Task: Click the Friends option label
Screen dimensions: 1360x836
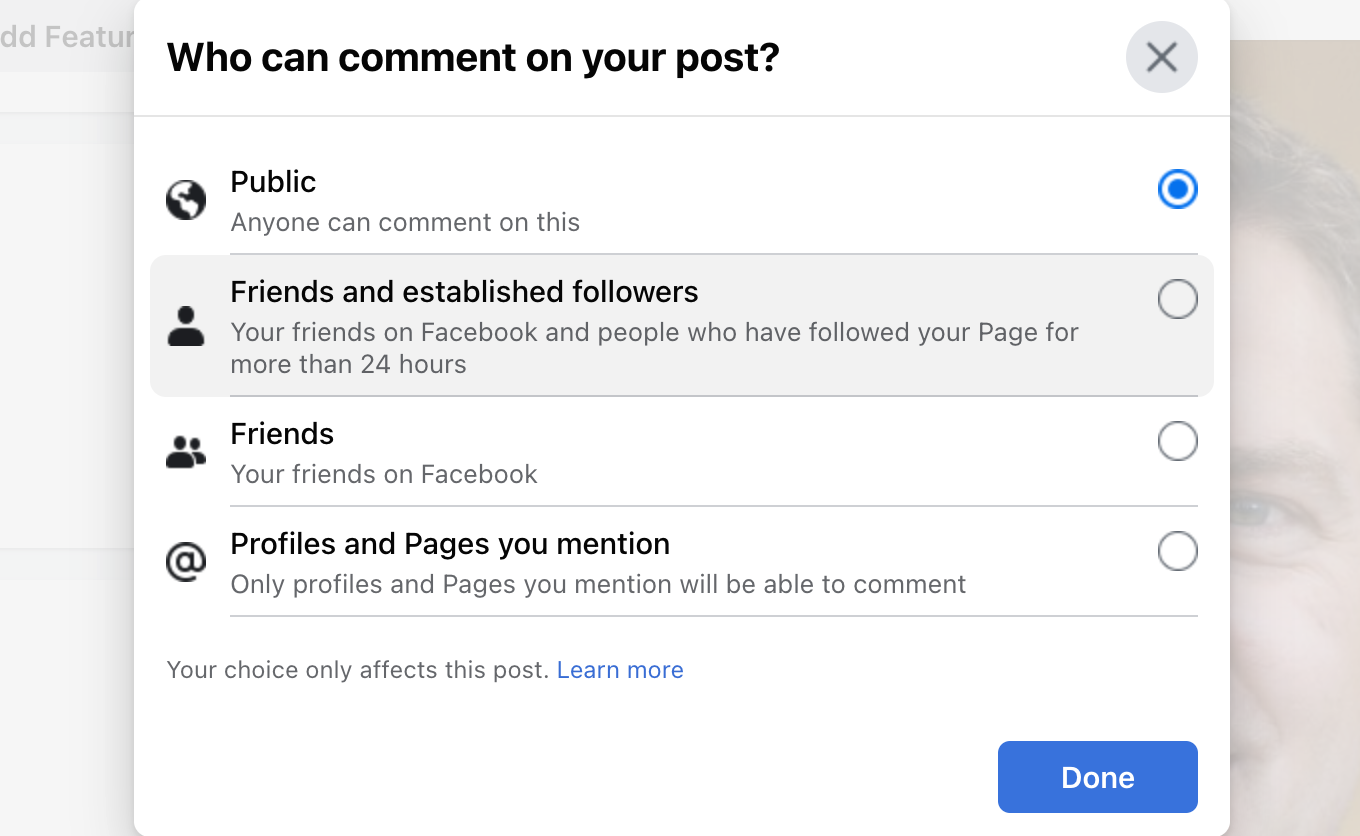Action: pos(281,434)
